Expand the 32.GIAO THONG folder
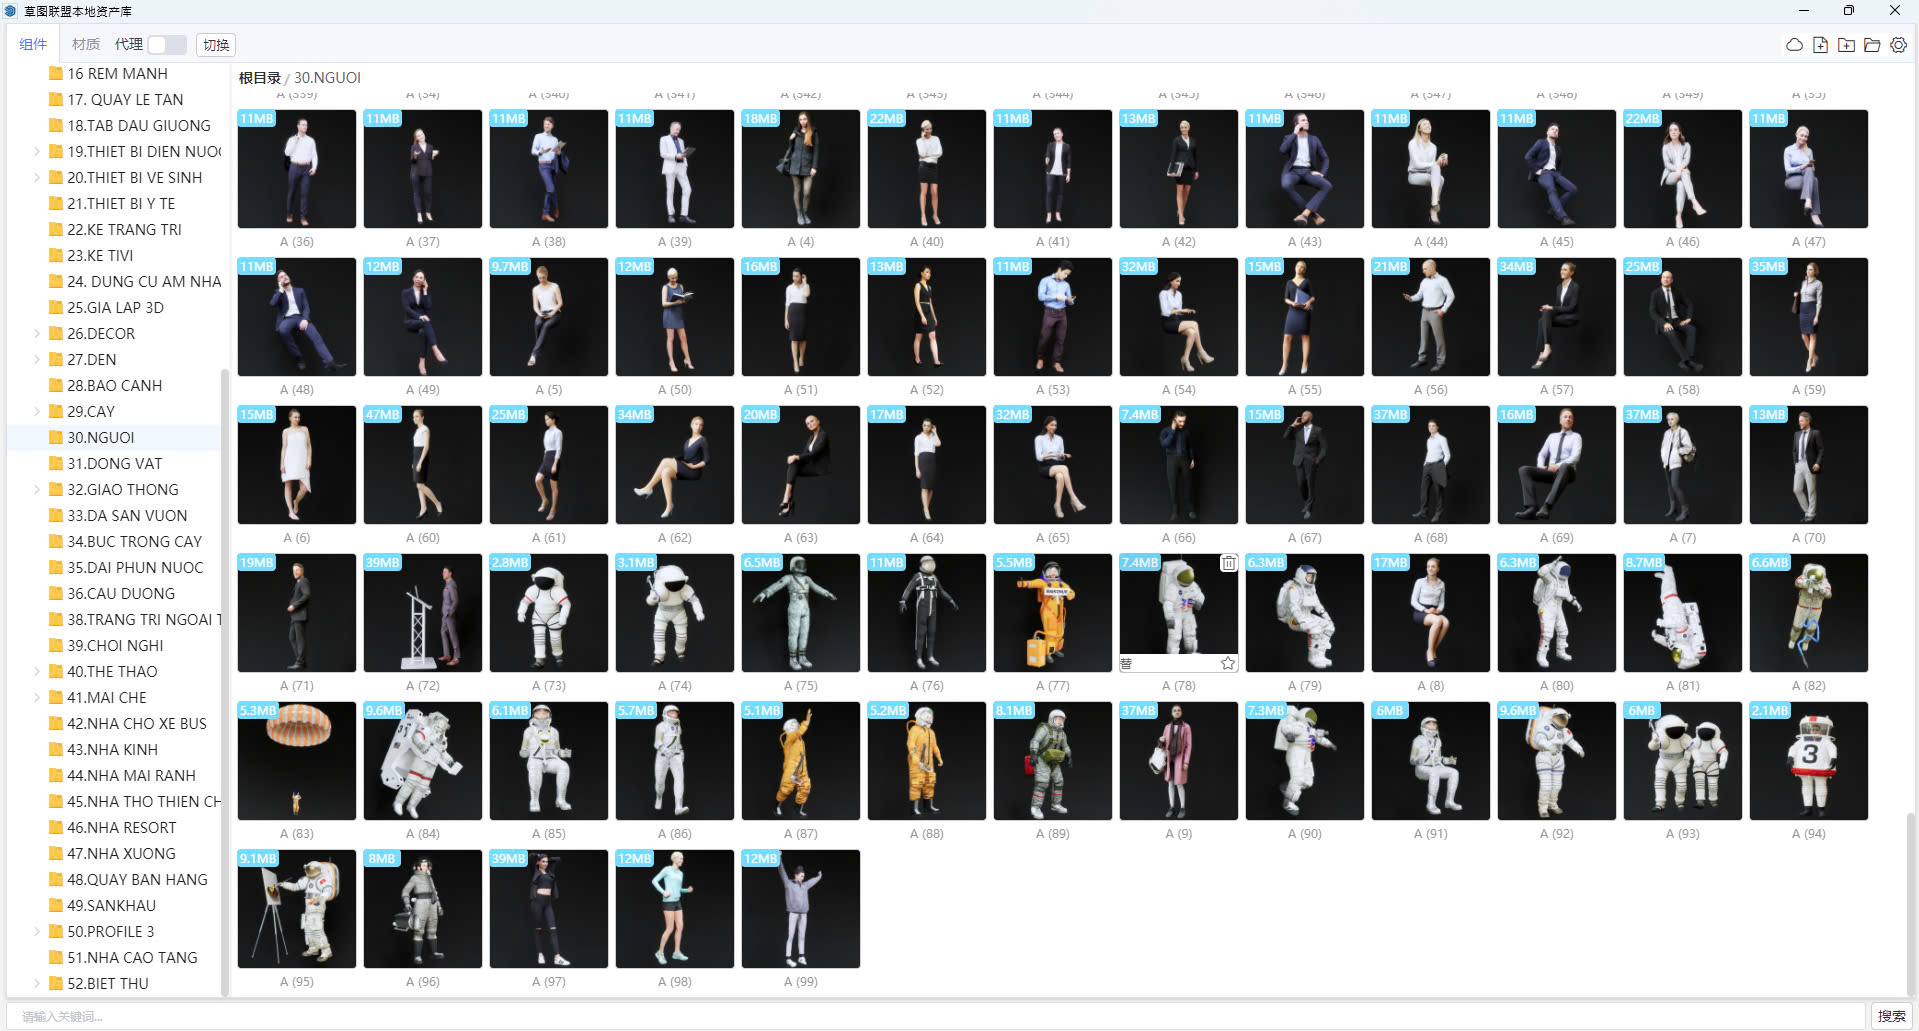This screenshot has height=1031, width=1919. 37,490
